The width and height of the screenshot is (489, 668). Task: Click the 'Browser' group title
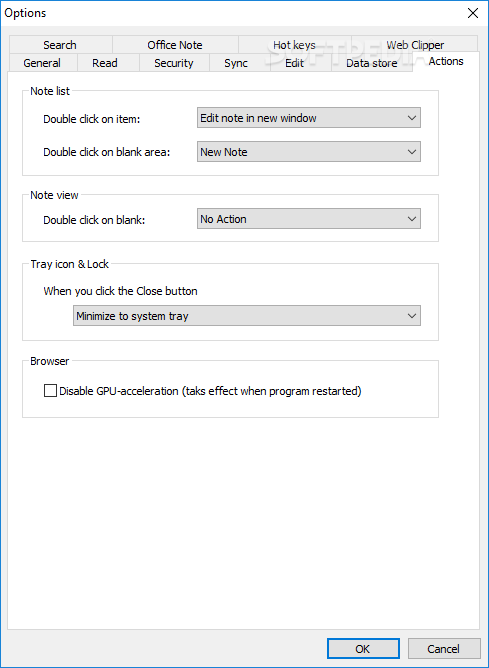[49, 361]
